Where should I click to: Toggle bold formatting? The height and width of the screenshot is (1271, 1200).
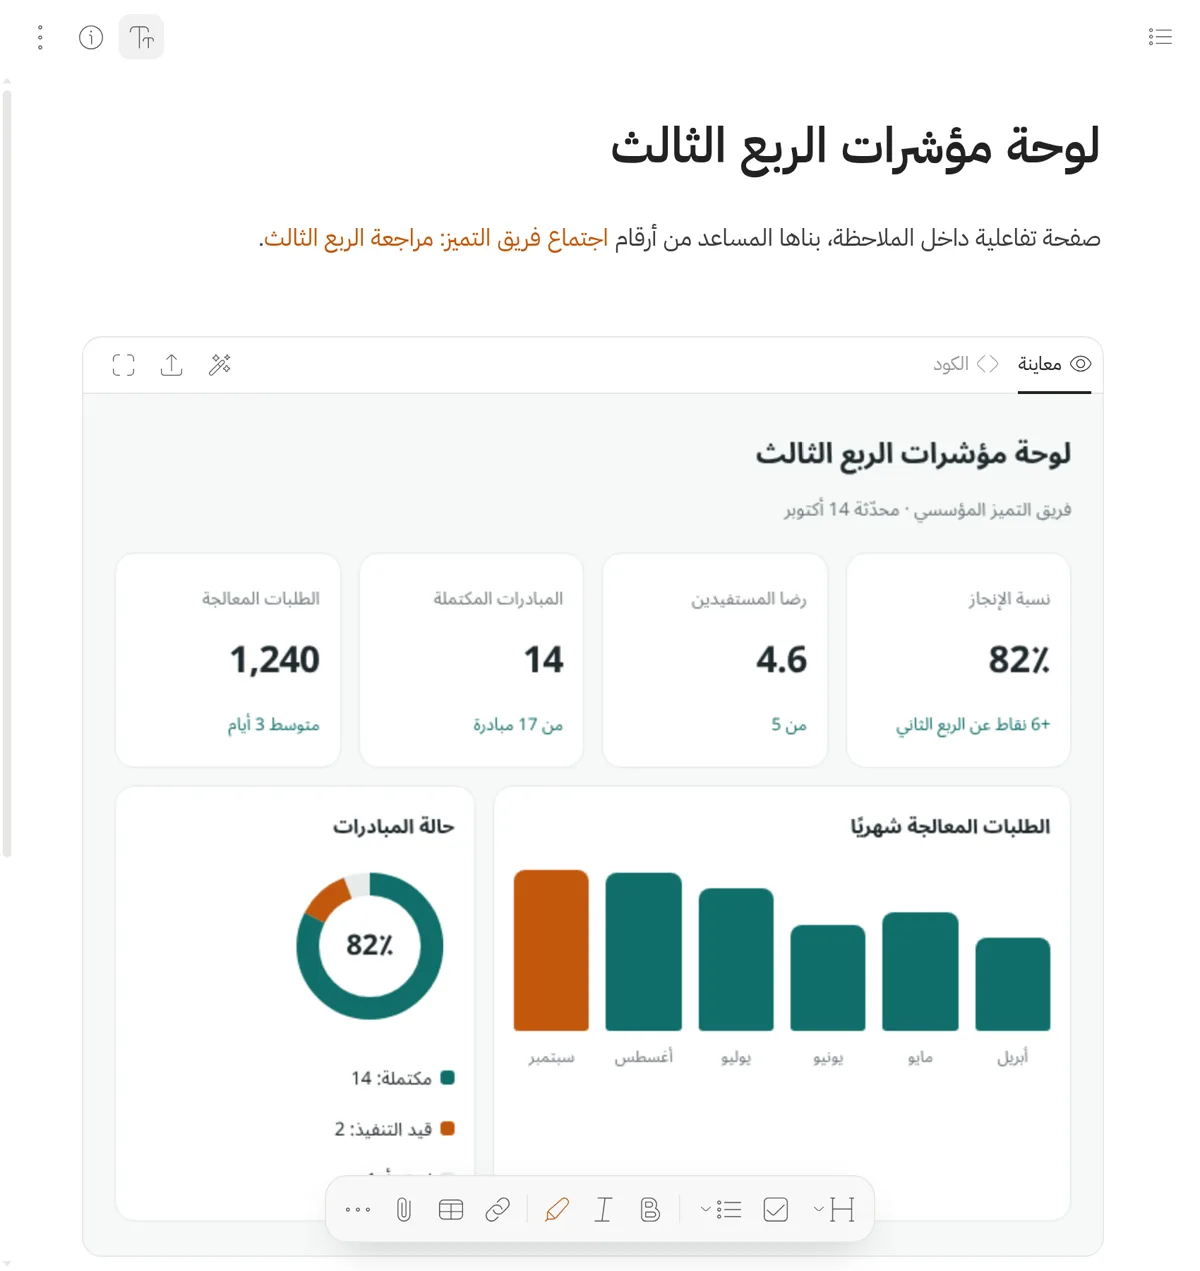tap(650, 1210)
